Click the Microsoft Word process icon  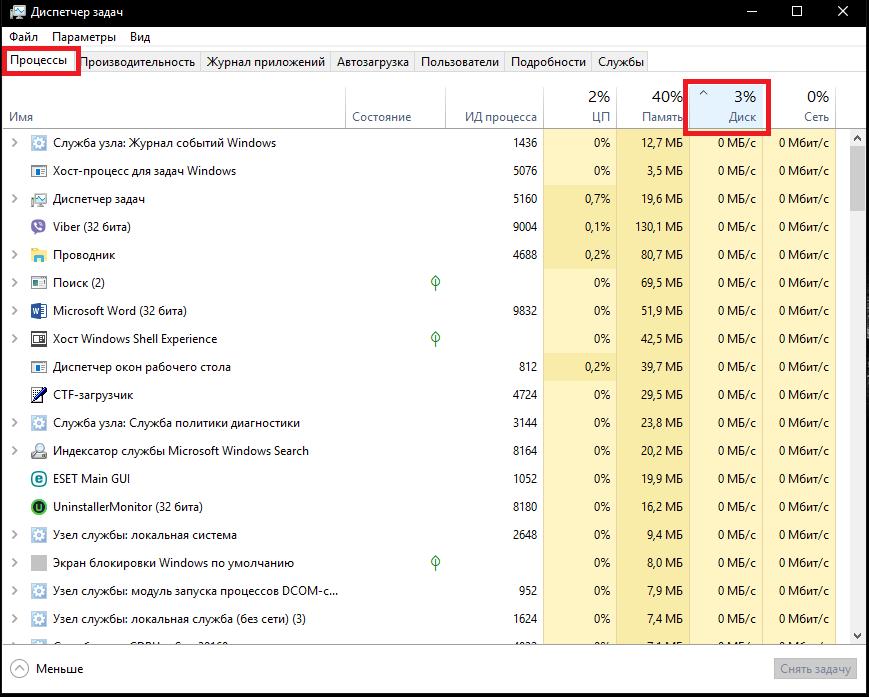click(38, 311)
